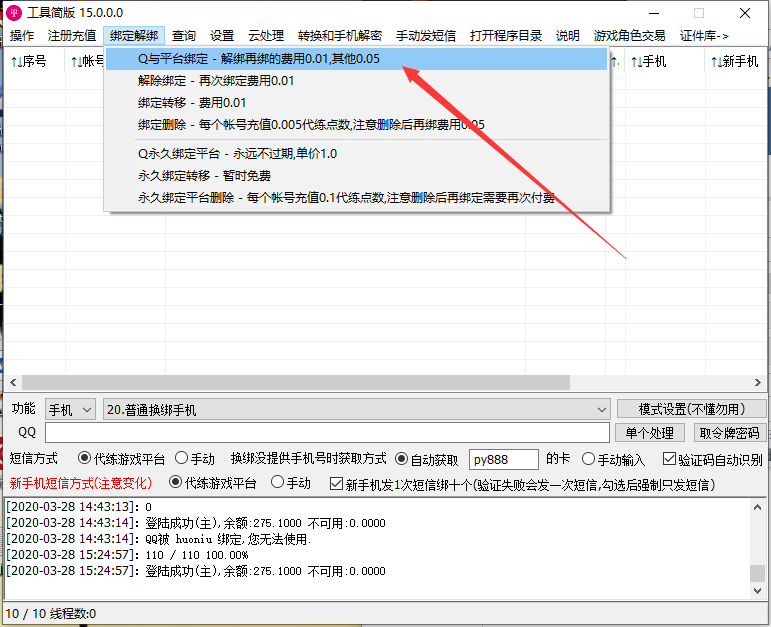Open the 转换和手机解密 menu
The height and width of the screenshot is (627, 771).
[x=340, y=35]
